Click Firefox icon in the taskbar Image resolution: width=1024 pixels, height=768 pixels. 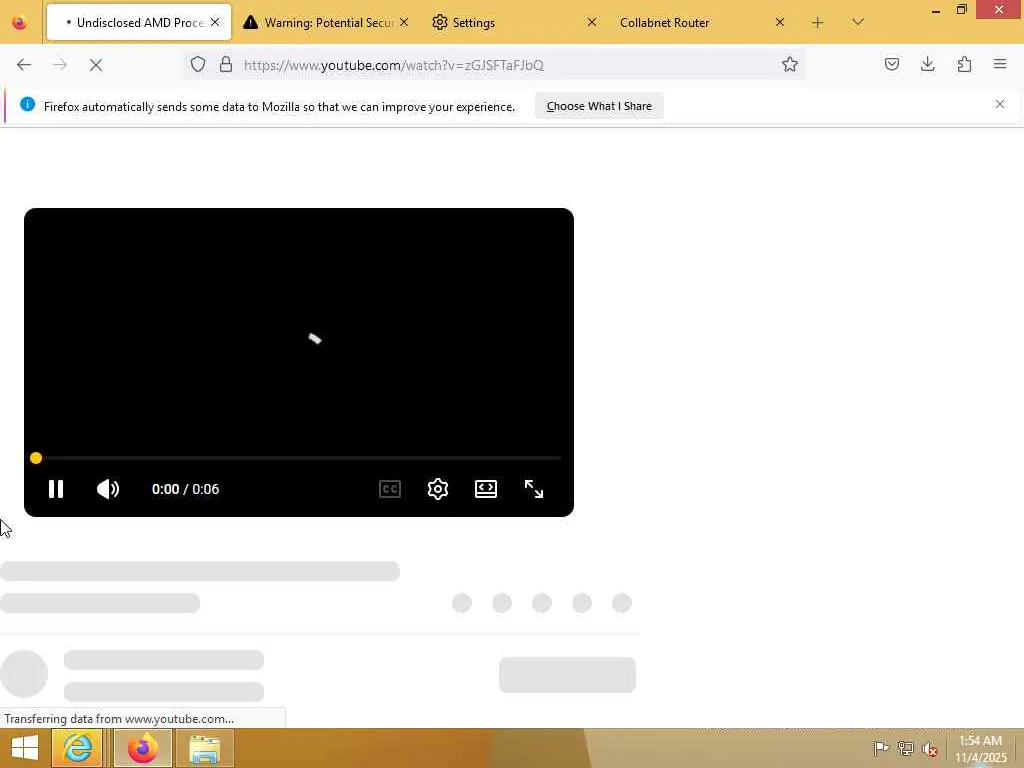pyautogui.click(x=142, y=748)
